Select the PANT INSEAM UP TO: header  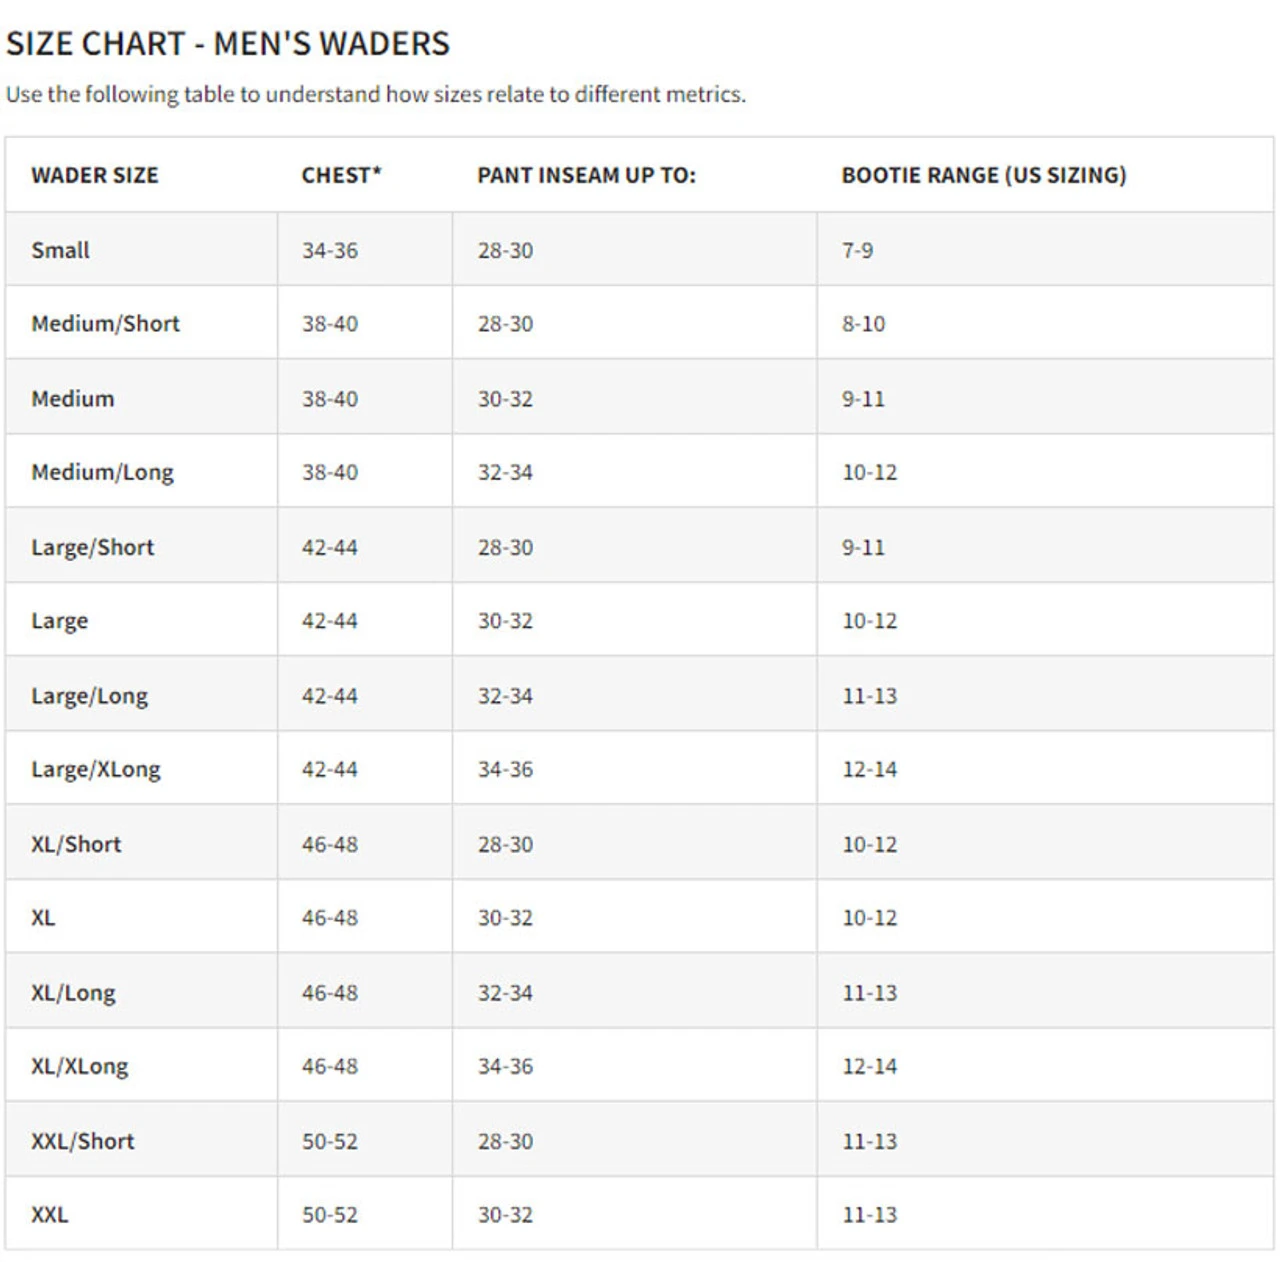(586, 175)
